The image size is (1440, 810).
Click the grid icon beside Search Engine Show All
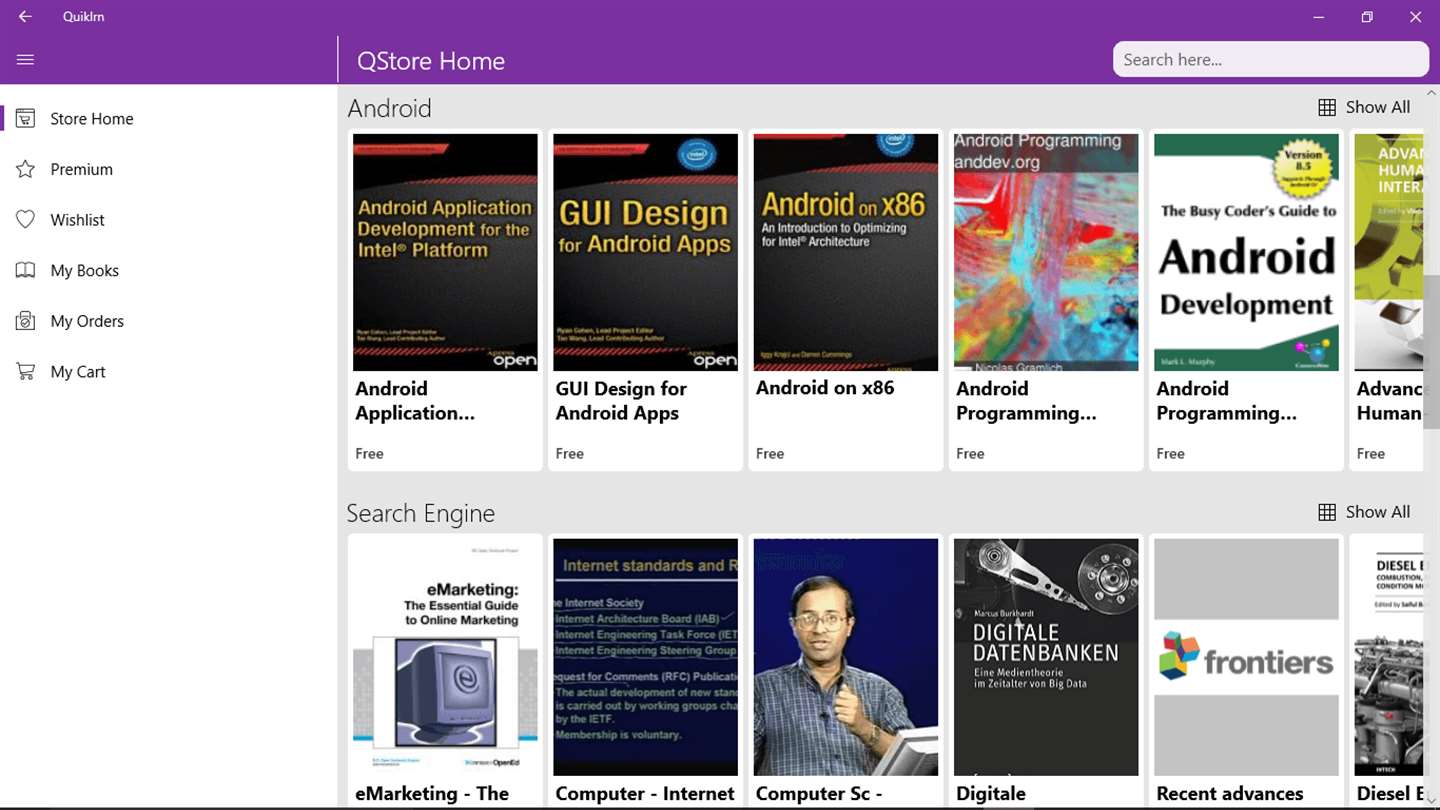[x=1327, y=512]
